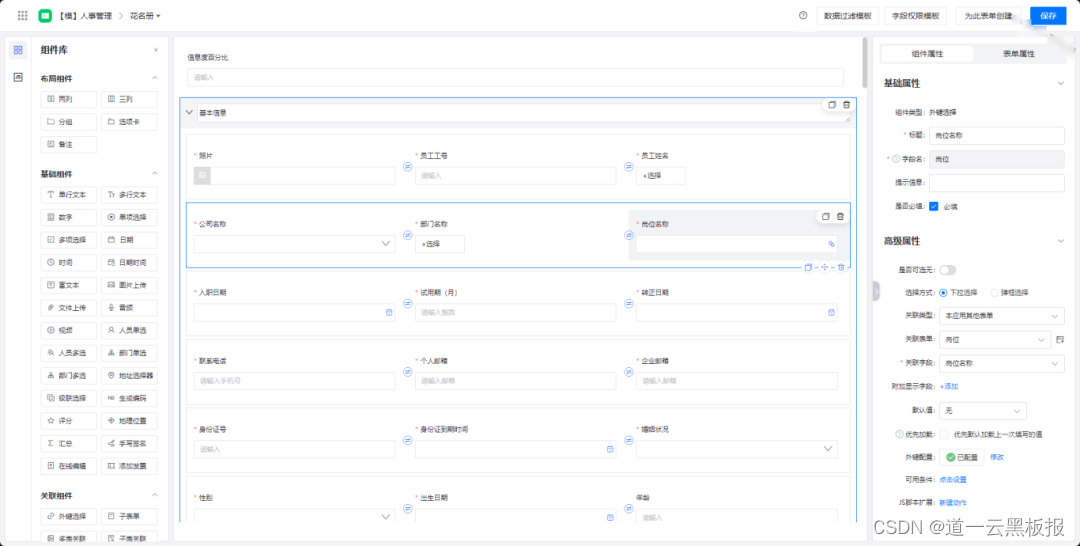Viewport: 1080px width, 546px height.
Task: Collapse the 基础属性 section
Action: pos(1061,83)
